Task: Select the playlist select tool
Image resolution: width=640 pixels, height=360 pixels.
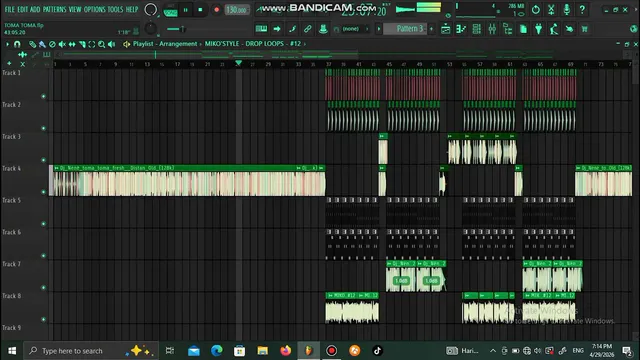Action: [x=92, y=44]
